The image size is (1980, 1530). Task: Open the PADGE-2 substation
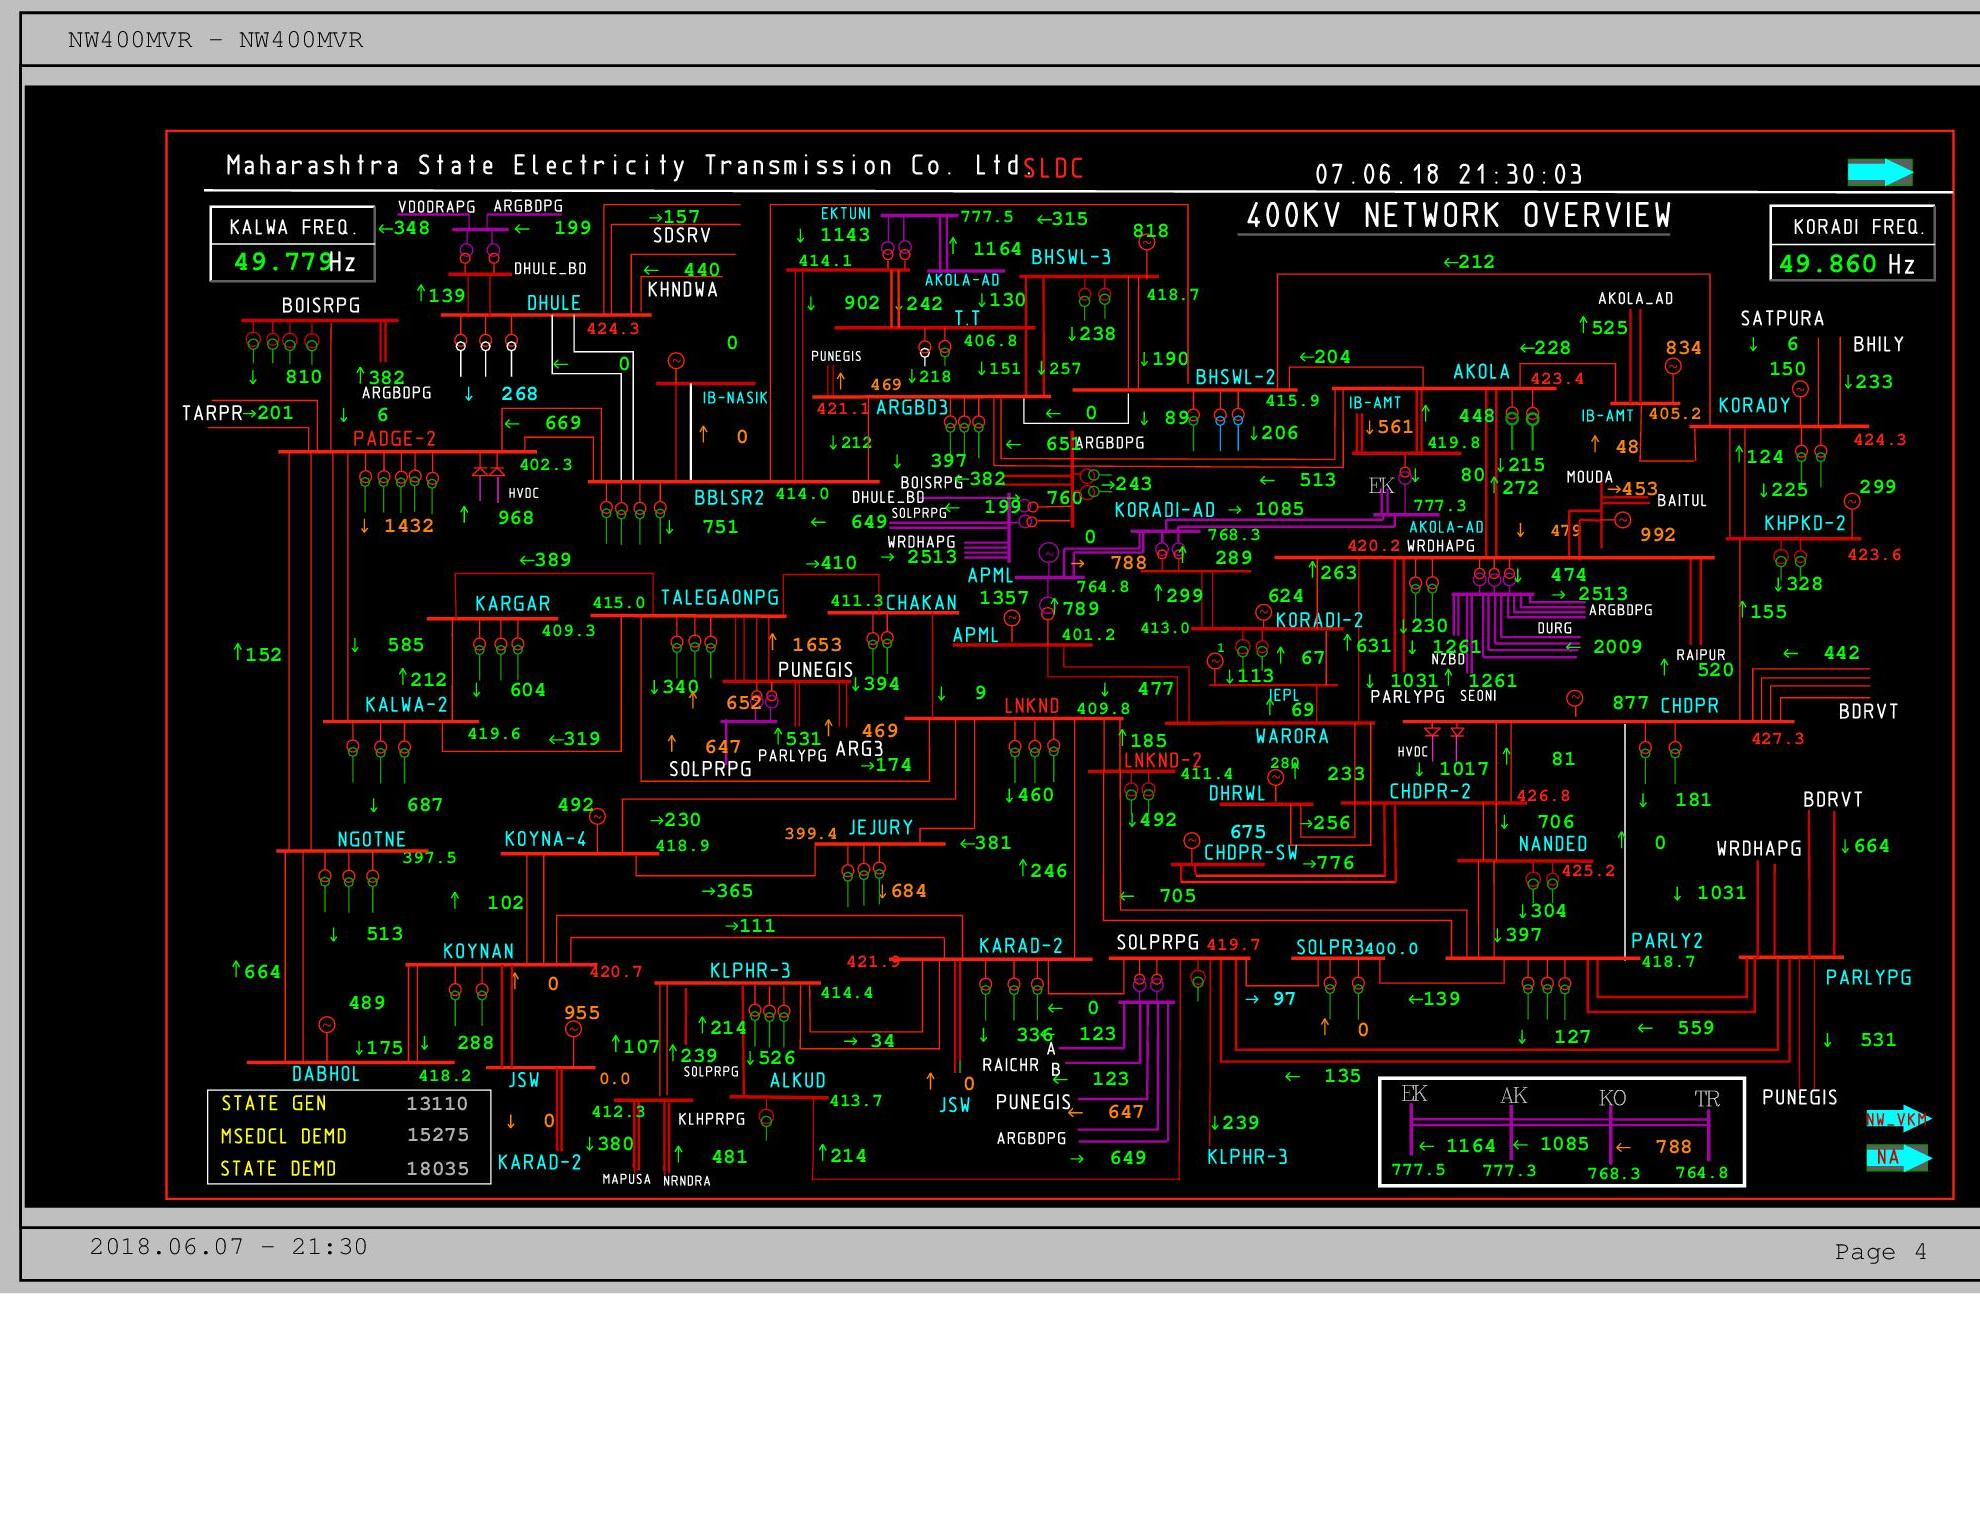[394, 438]
